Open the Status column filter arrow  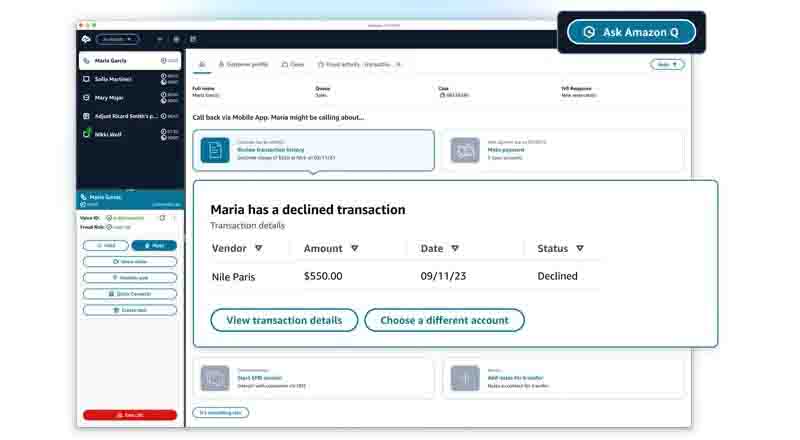click(x=580, y=248)
